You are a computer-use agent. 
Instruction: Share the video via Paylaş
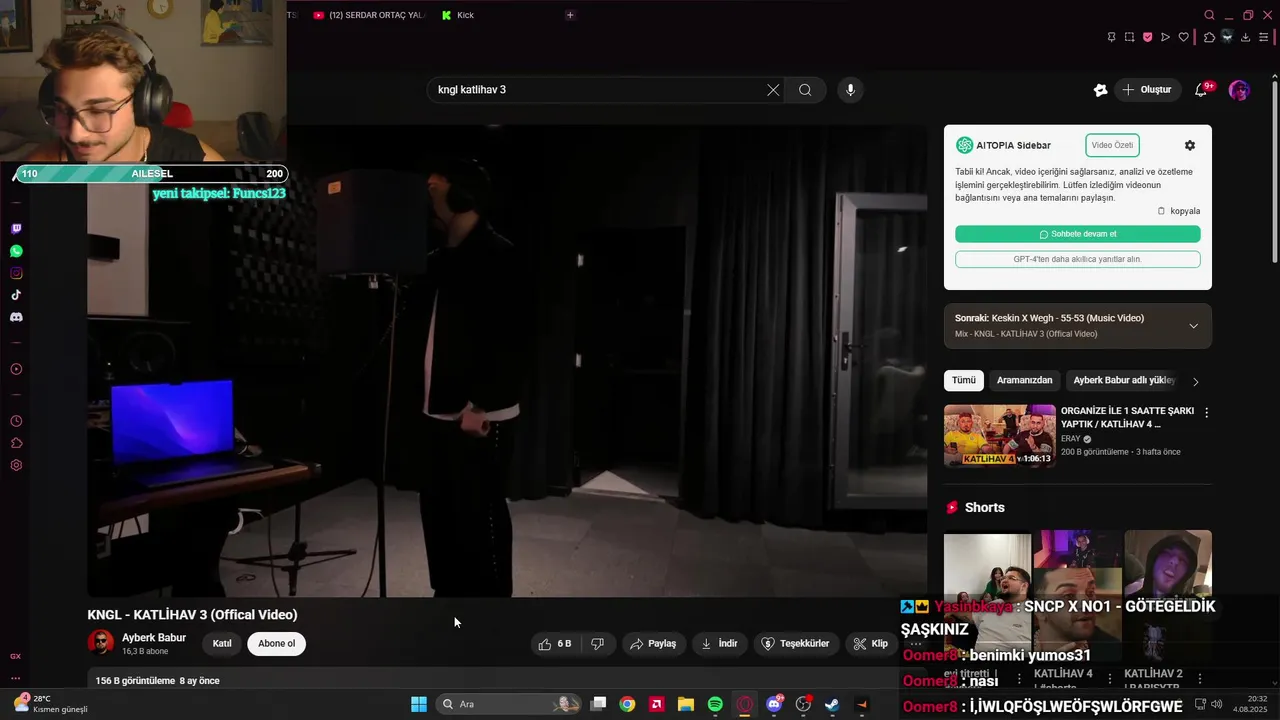point(652,644)
